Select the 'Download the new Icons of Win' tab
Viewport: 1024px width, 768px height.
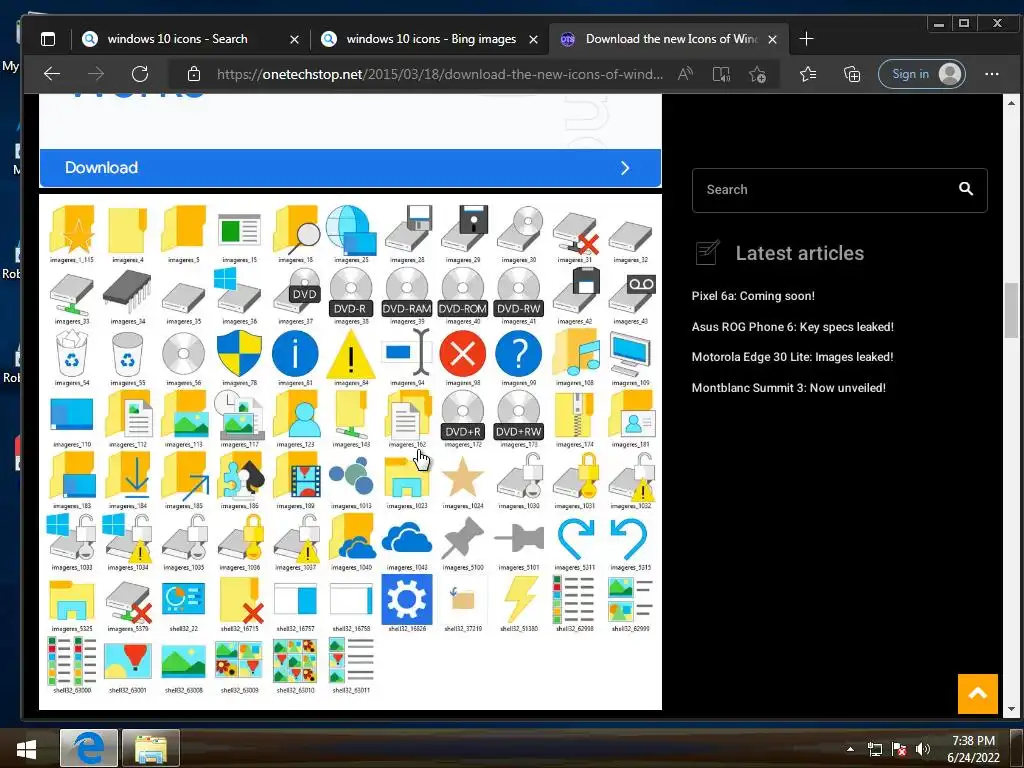point(669,39)
